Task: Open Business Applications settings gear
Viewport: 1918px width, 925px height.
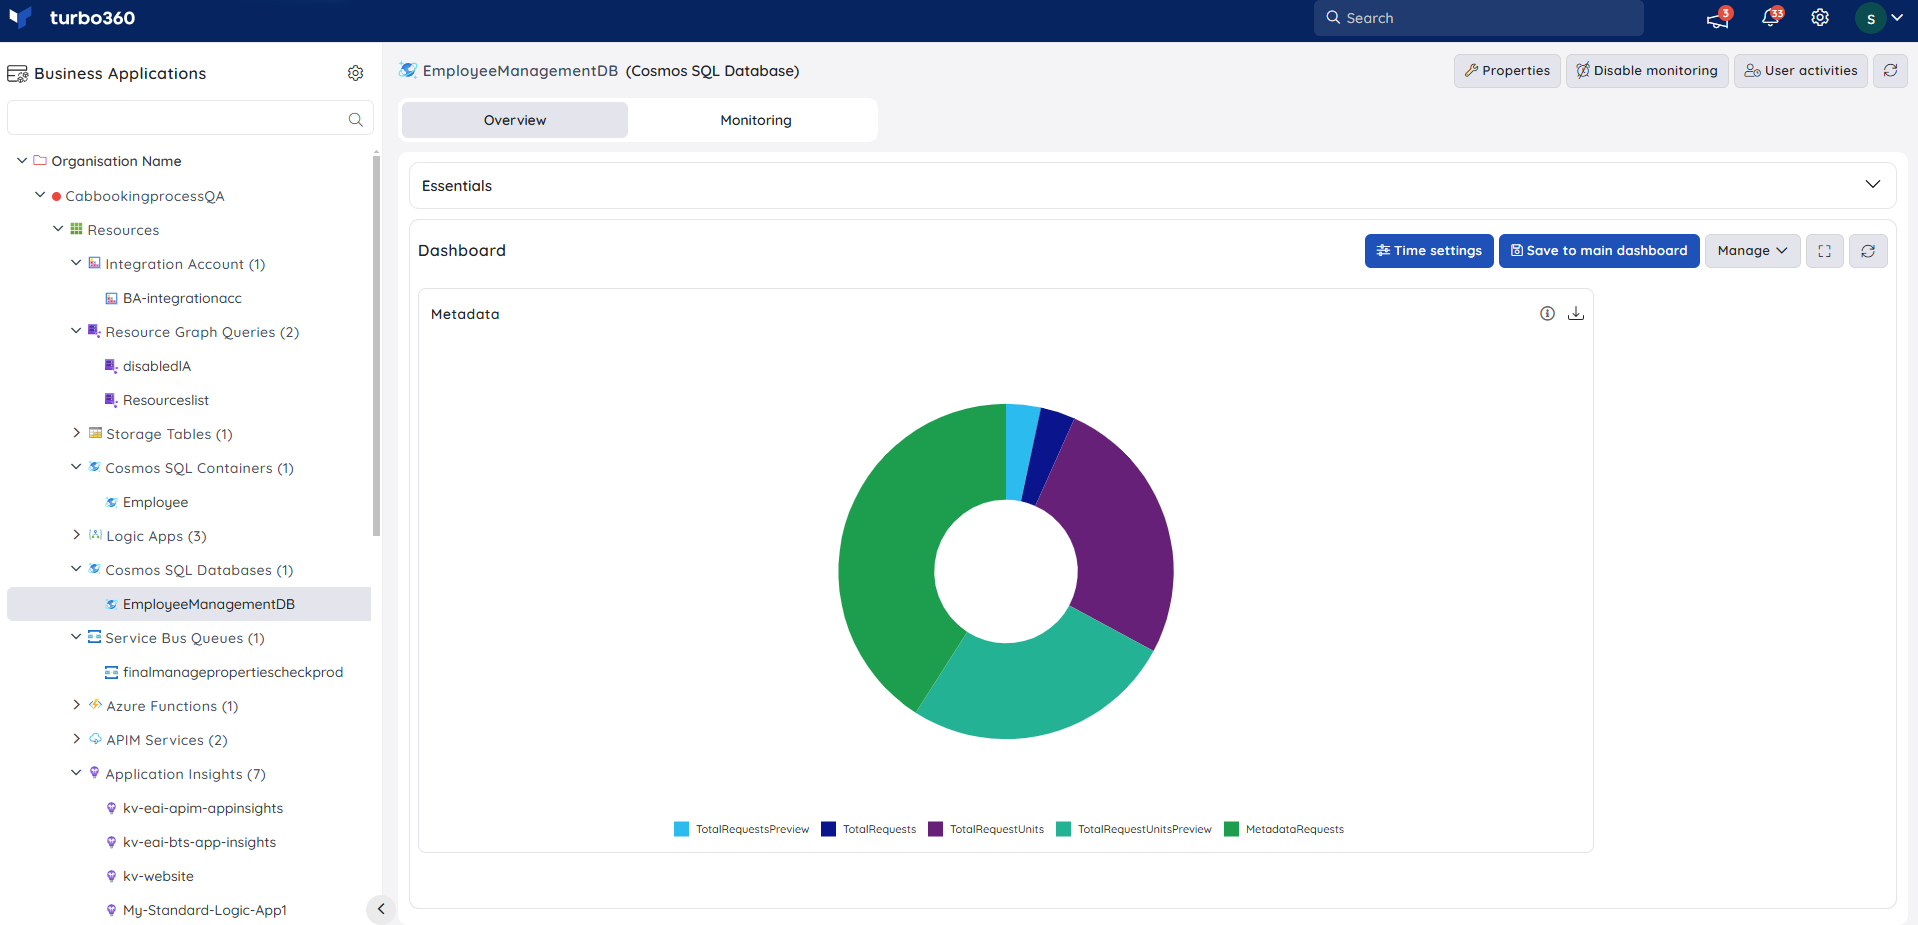Action: pos(355,73)
